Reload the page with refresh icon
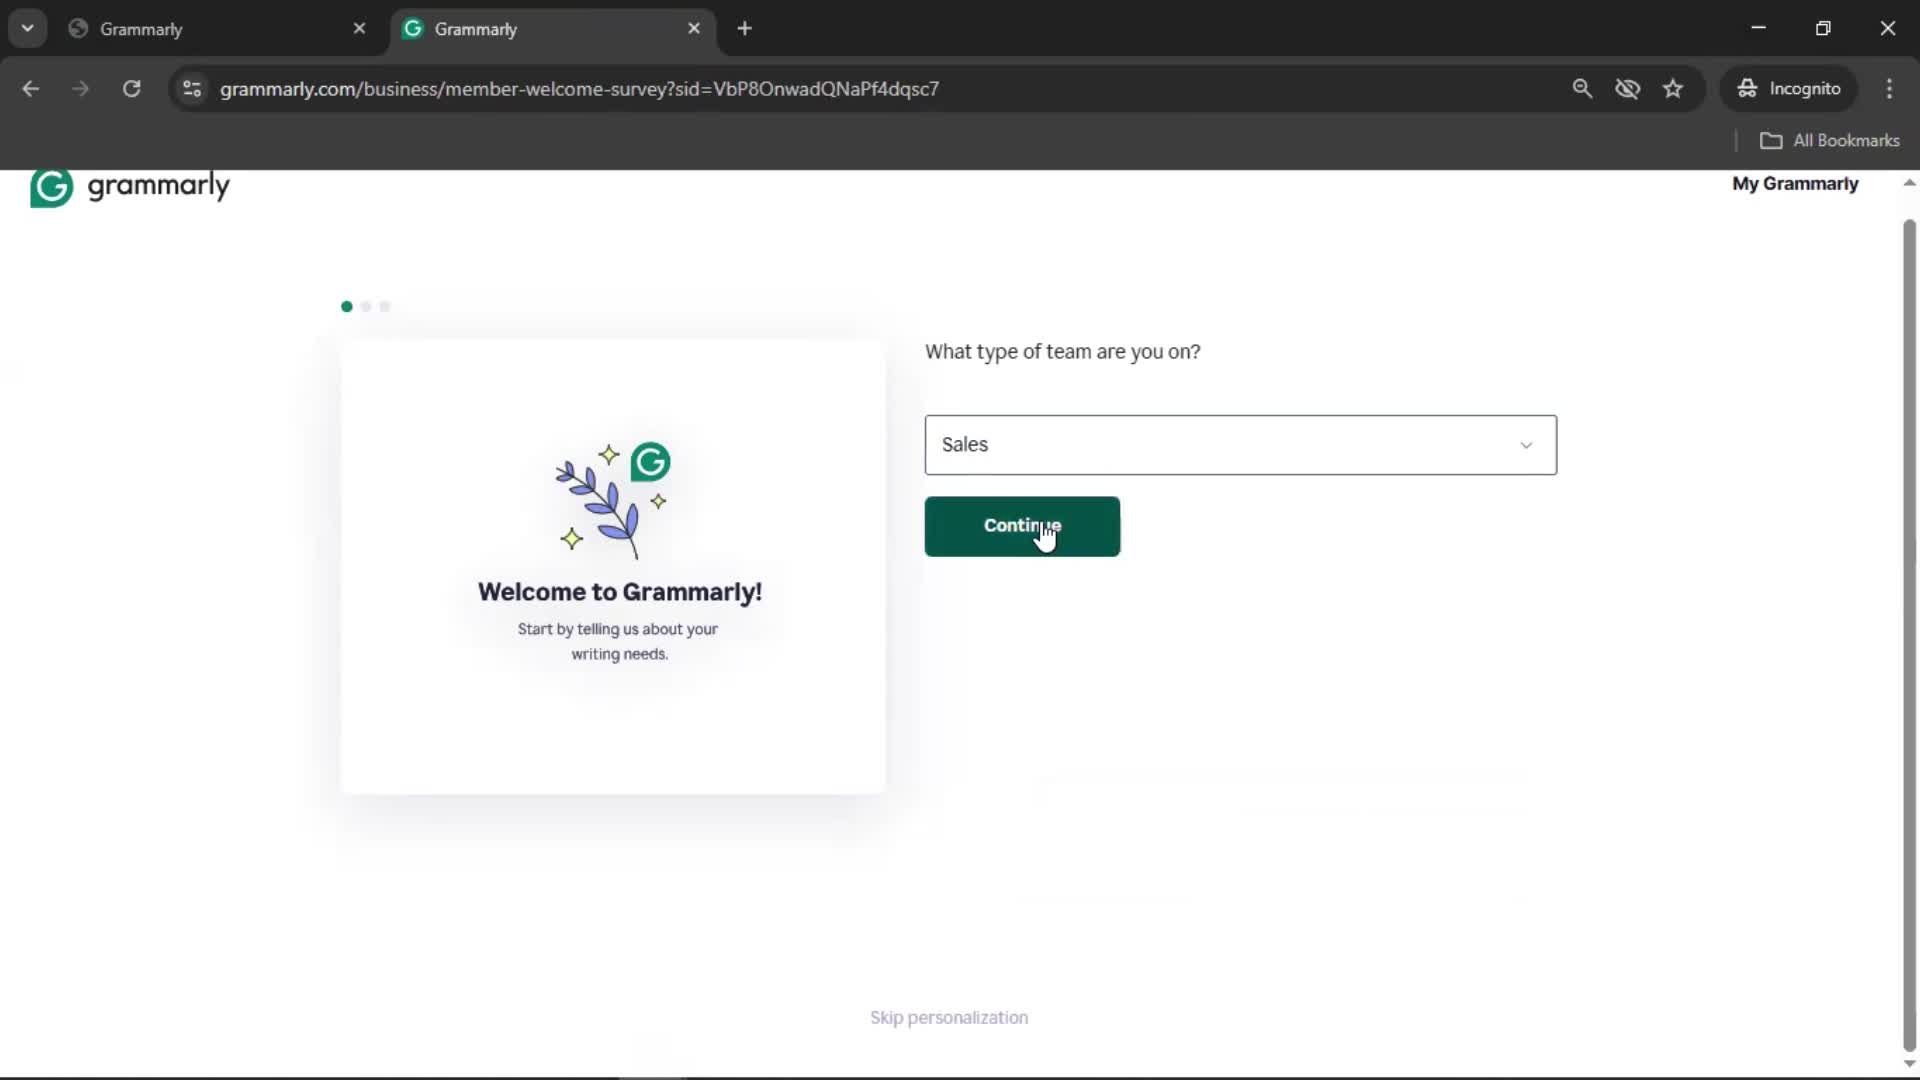The width and height of the screenshot is (1920, 1080). click(131, 89)
